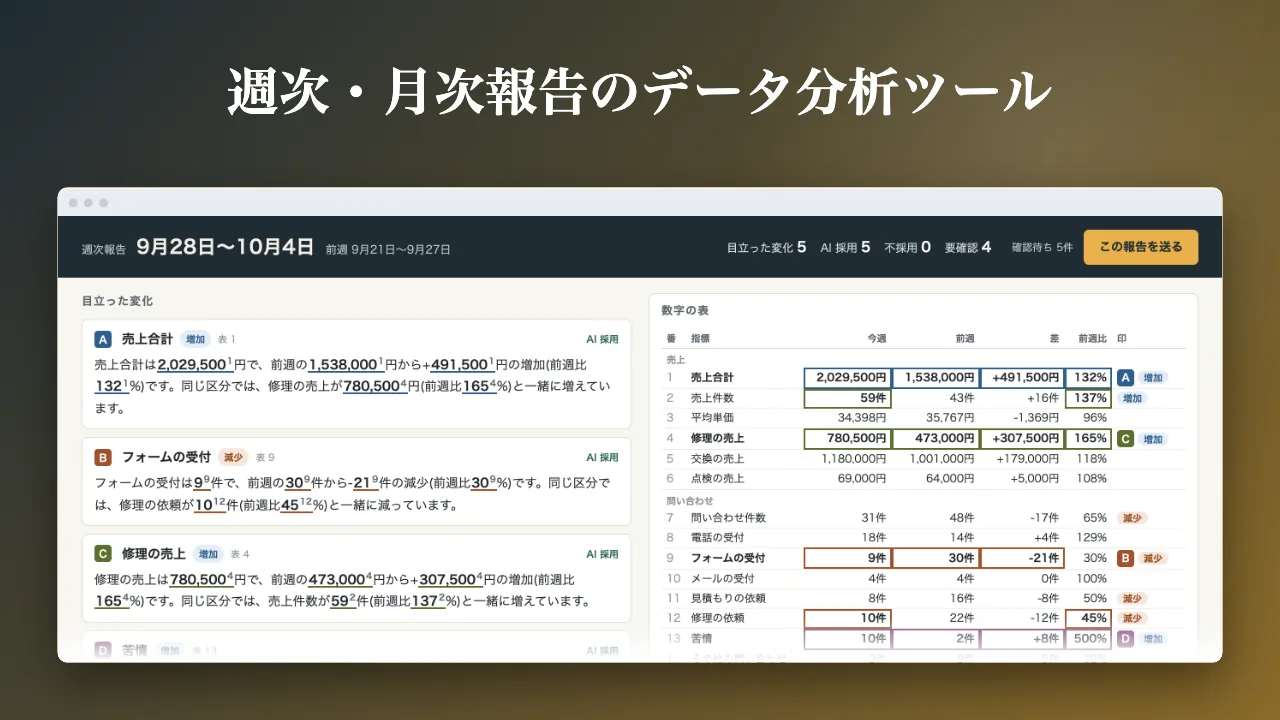Screen dimensions: 1280x720
Task: Click 前週比 column header
Action: tap(1092, 339)
